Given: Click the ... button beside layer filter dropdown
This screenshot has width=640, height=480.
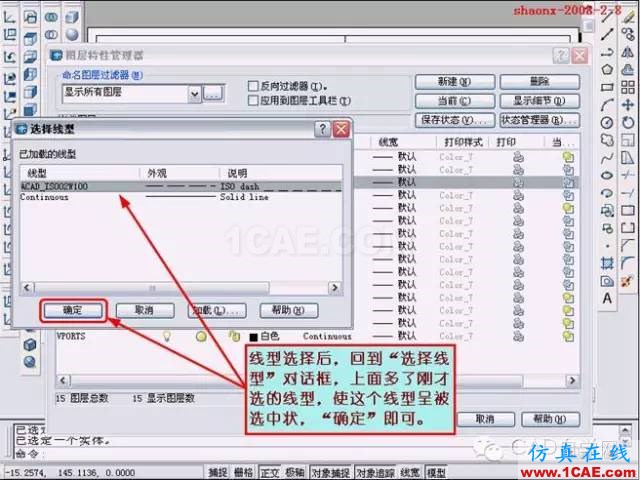Looking at the screenshot, I should pos(213,93).
